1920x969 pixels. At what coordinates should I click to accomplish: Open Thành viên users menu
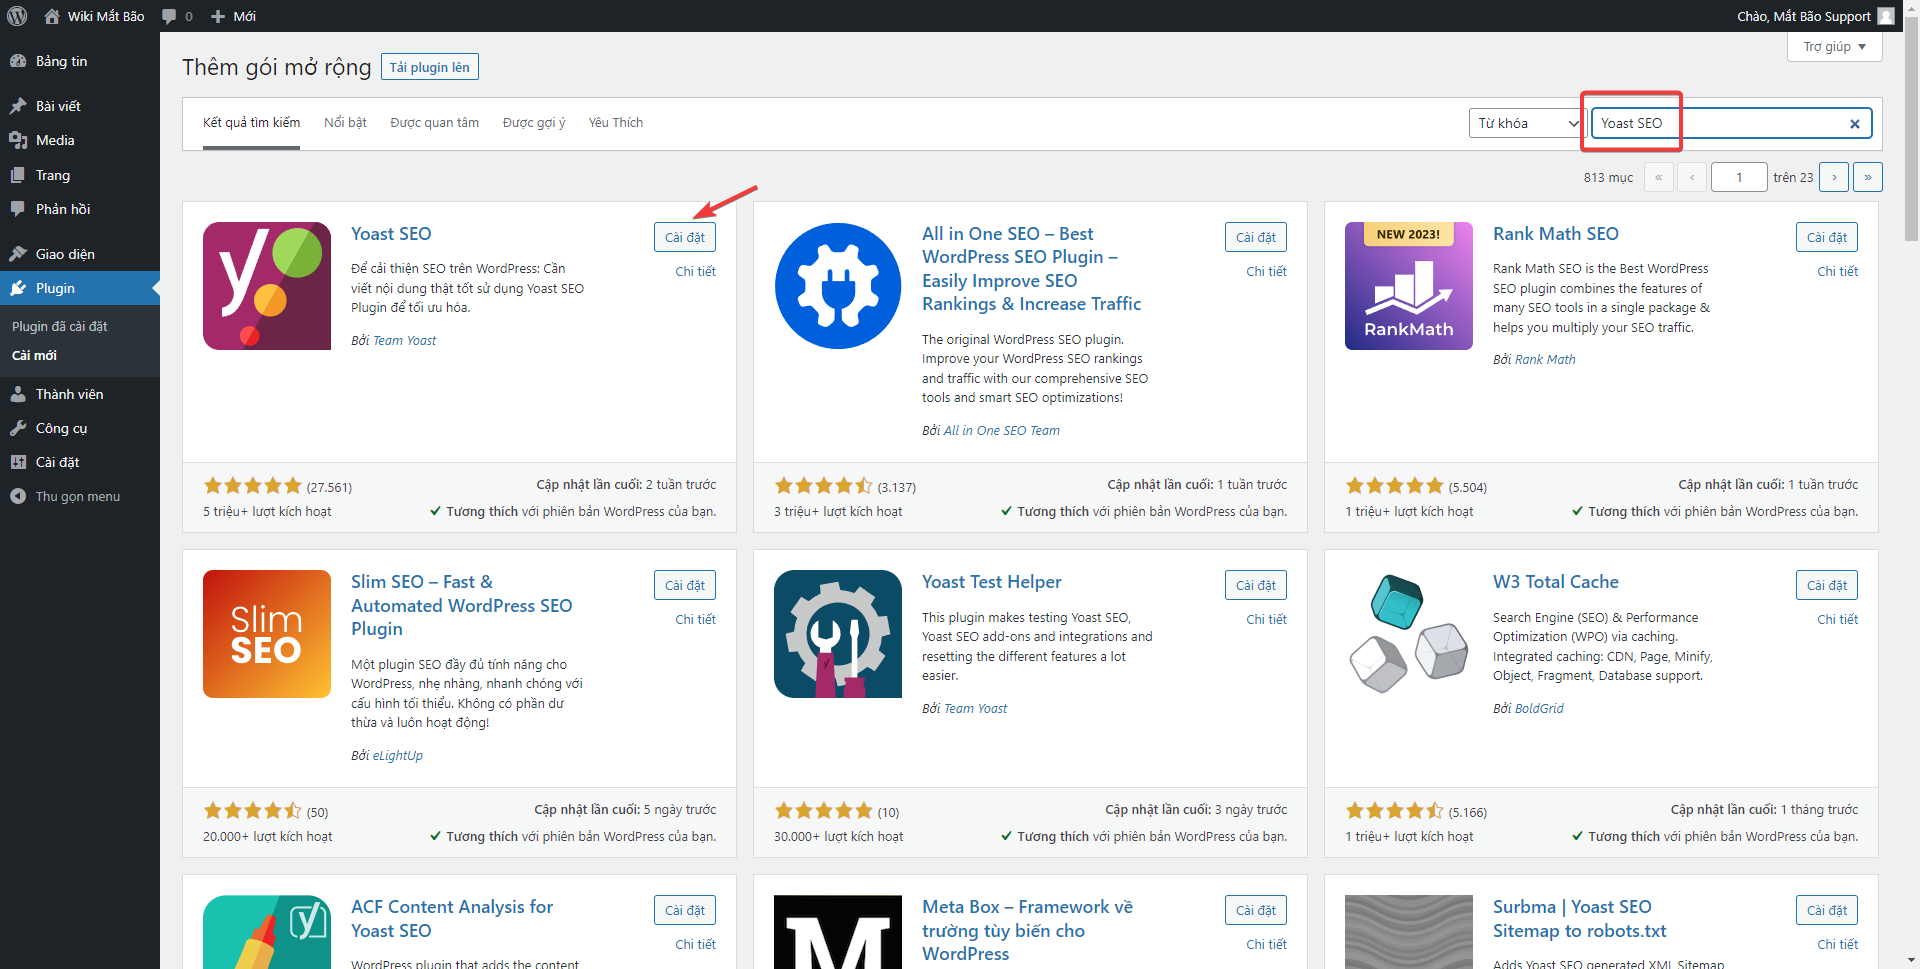(80, 394)
